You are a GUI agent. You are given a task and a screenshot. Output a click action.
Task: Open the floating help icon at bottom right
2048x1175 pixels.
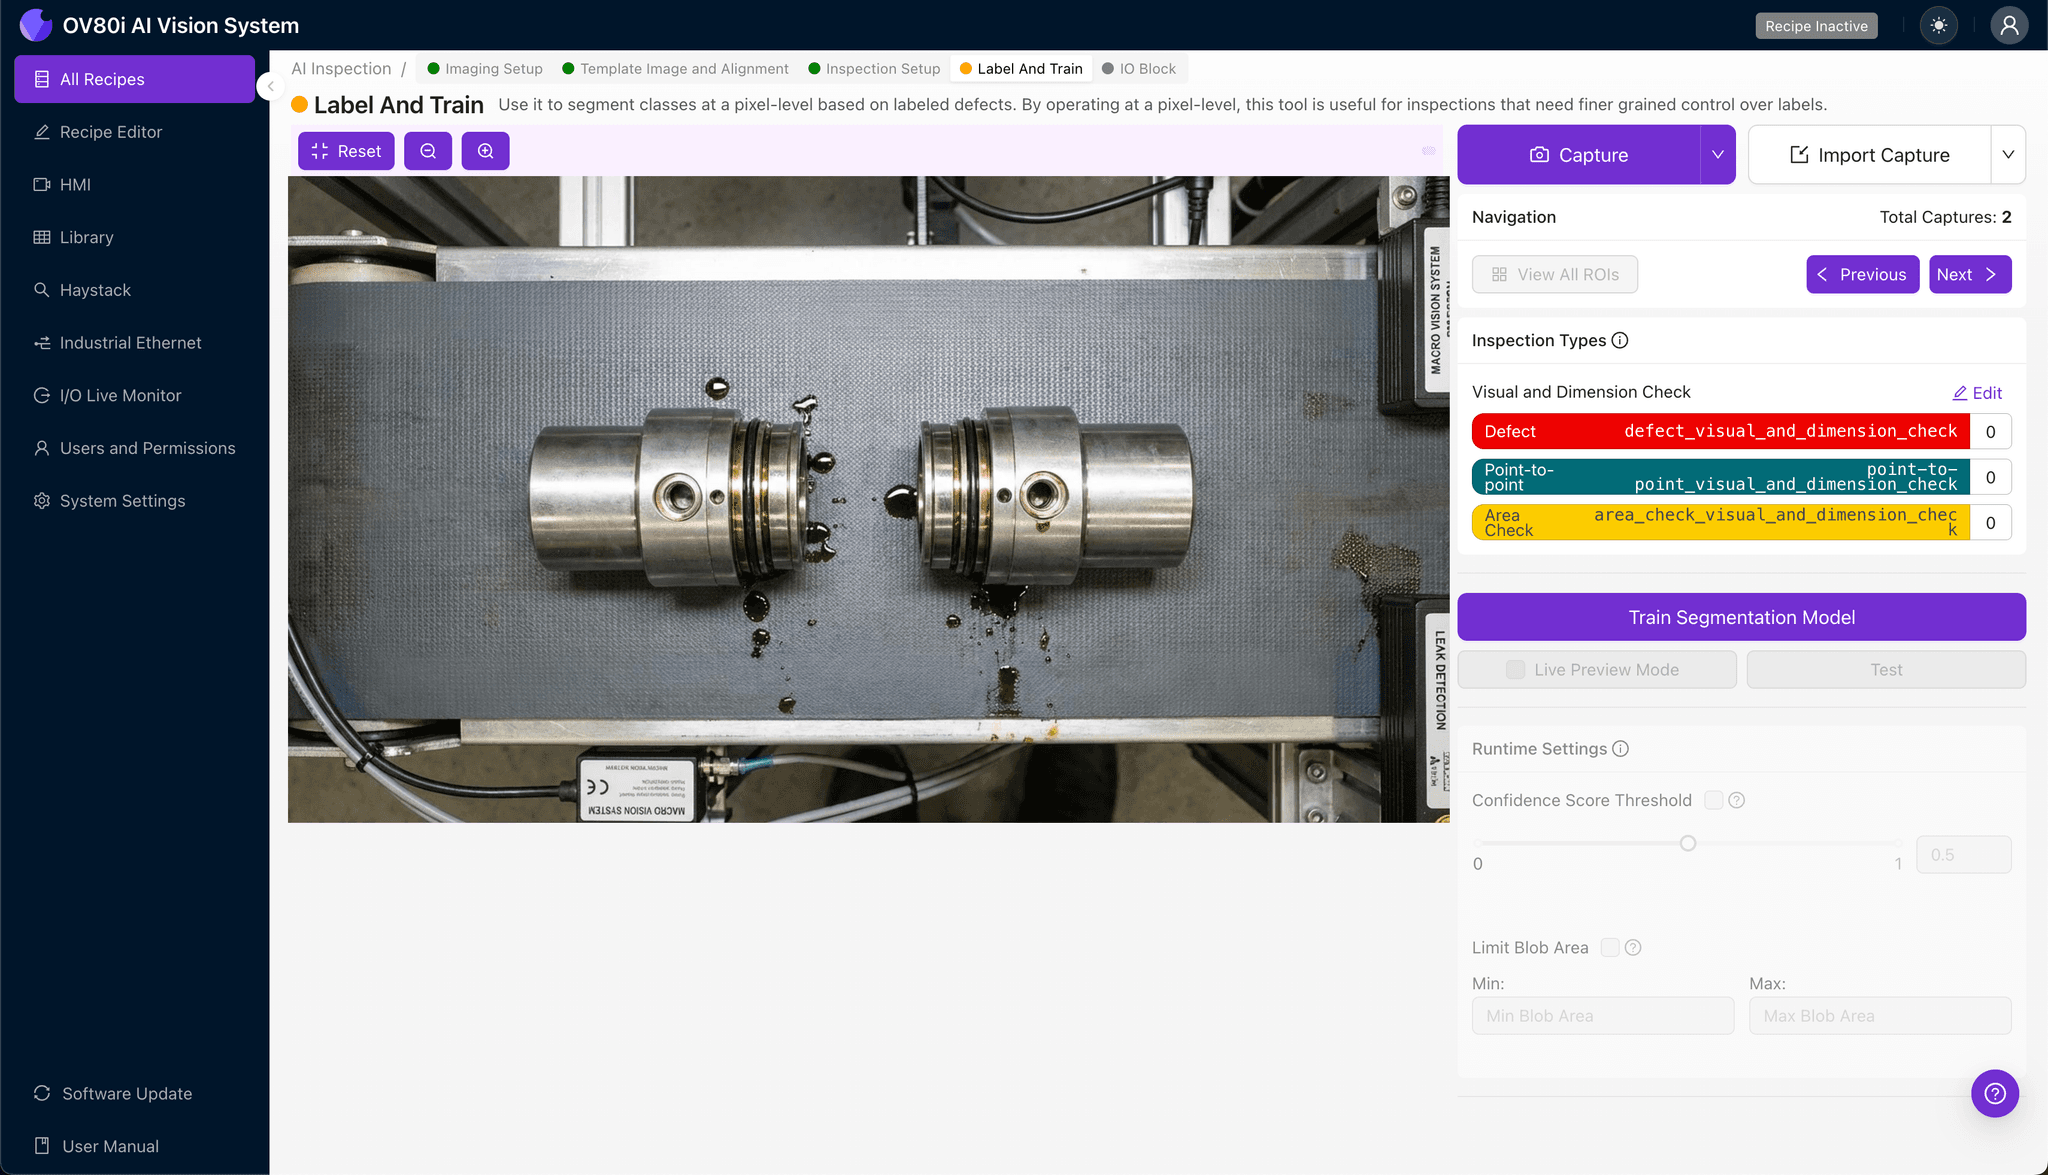coord(1995,1093)
